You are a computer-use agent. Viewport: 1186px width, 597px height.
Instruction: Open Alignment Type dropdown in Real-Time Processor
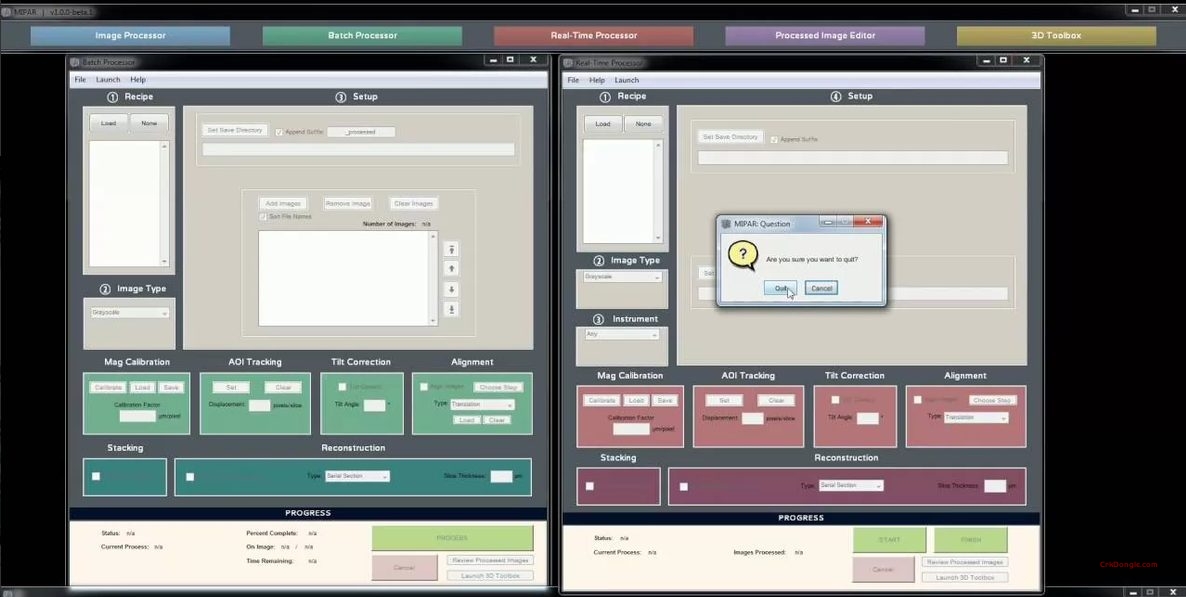pos(976,418)
